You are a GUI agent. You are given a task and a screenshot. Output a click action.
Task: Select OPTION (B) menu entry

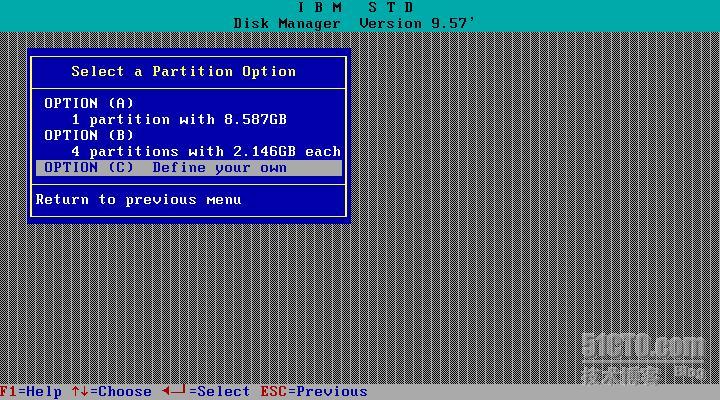[x=89, y=135]
